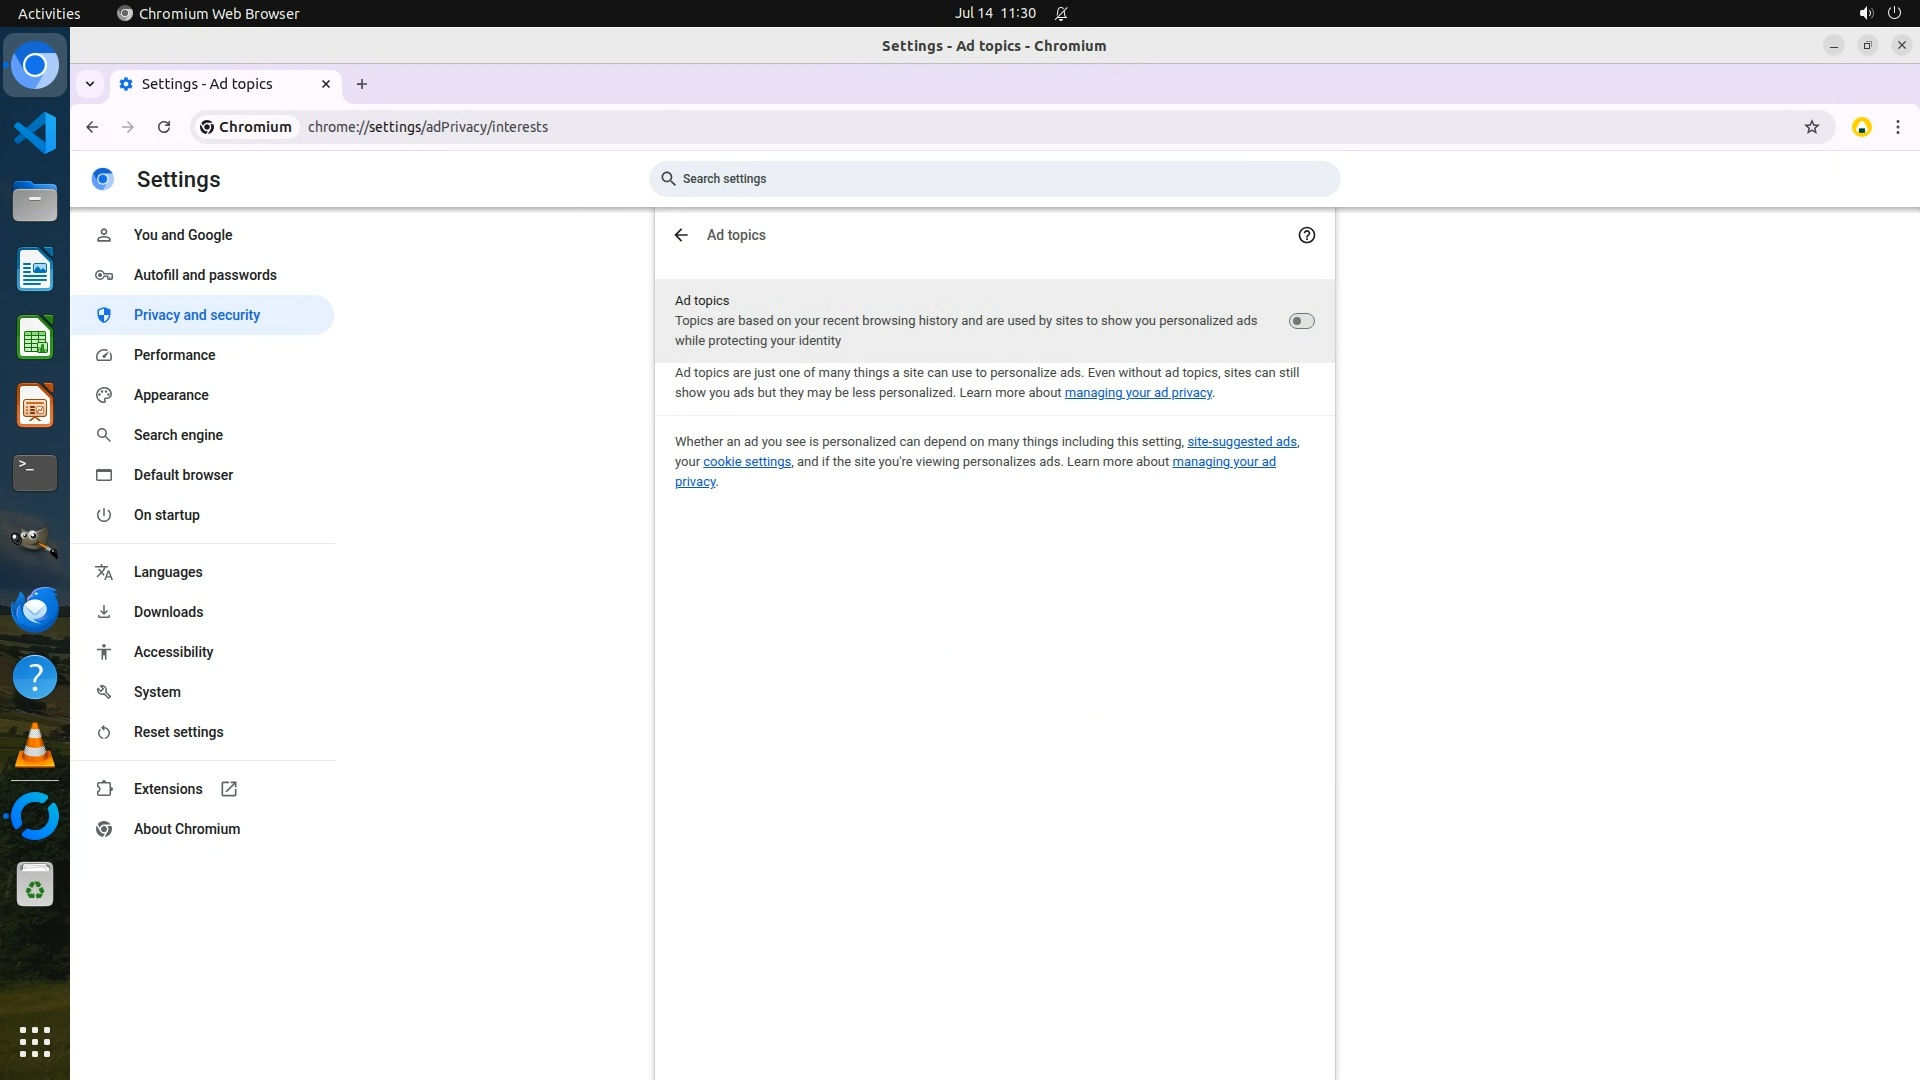Open Extensions external link icon in sidebar
This screenshot has height=1080, width=1920.
click(x=229, y=789)
